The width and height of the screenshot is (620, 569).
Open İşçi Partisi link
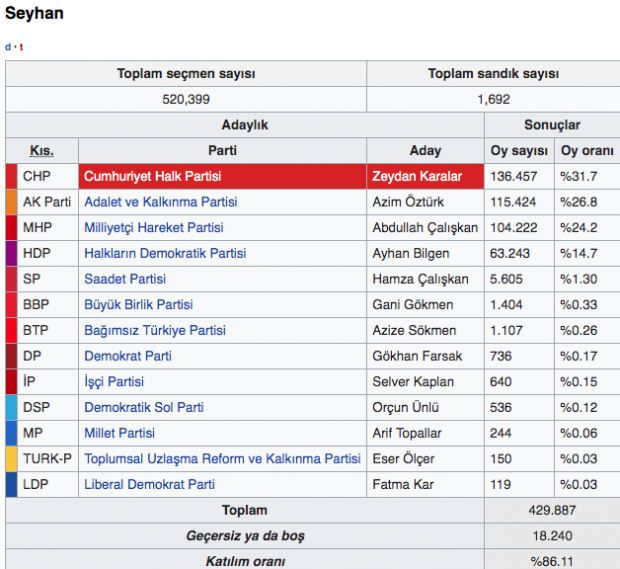tap(114, 382)
